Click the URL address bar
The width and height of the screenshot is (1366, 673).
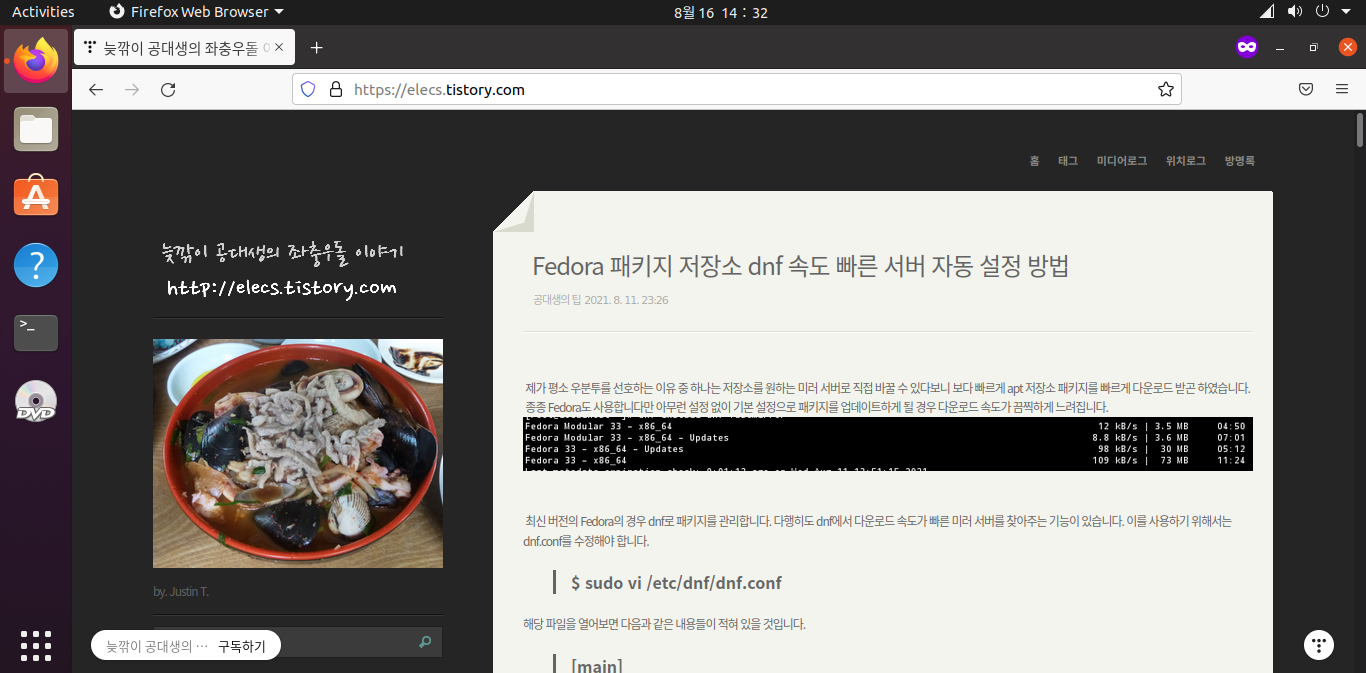pyautogui.click(x=738, y=90)
